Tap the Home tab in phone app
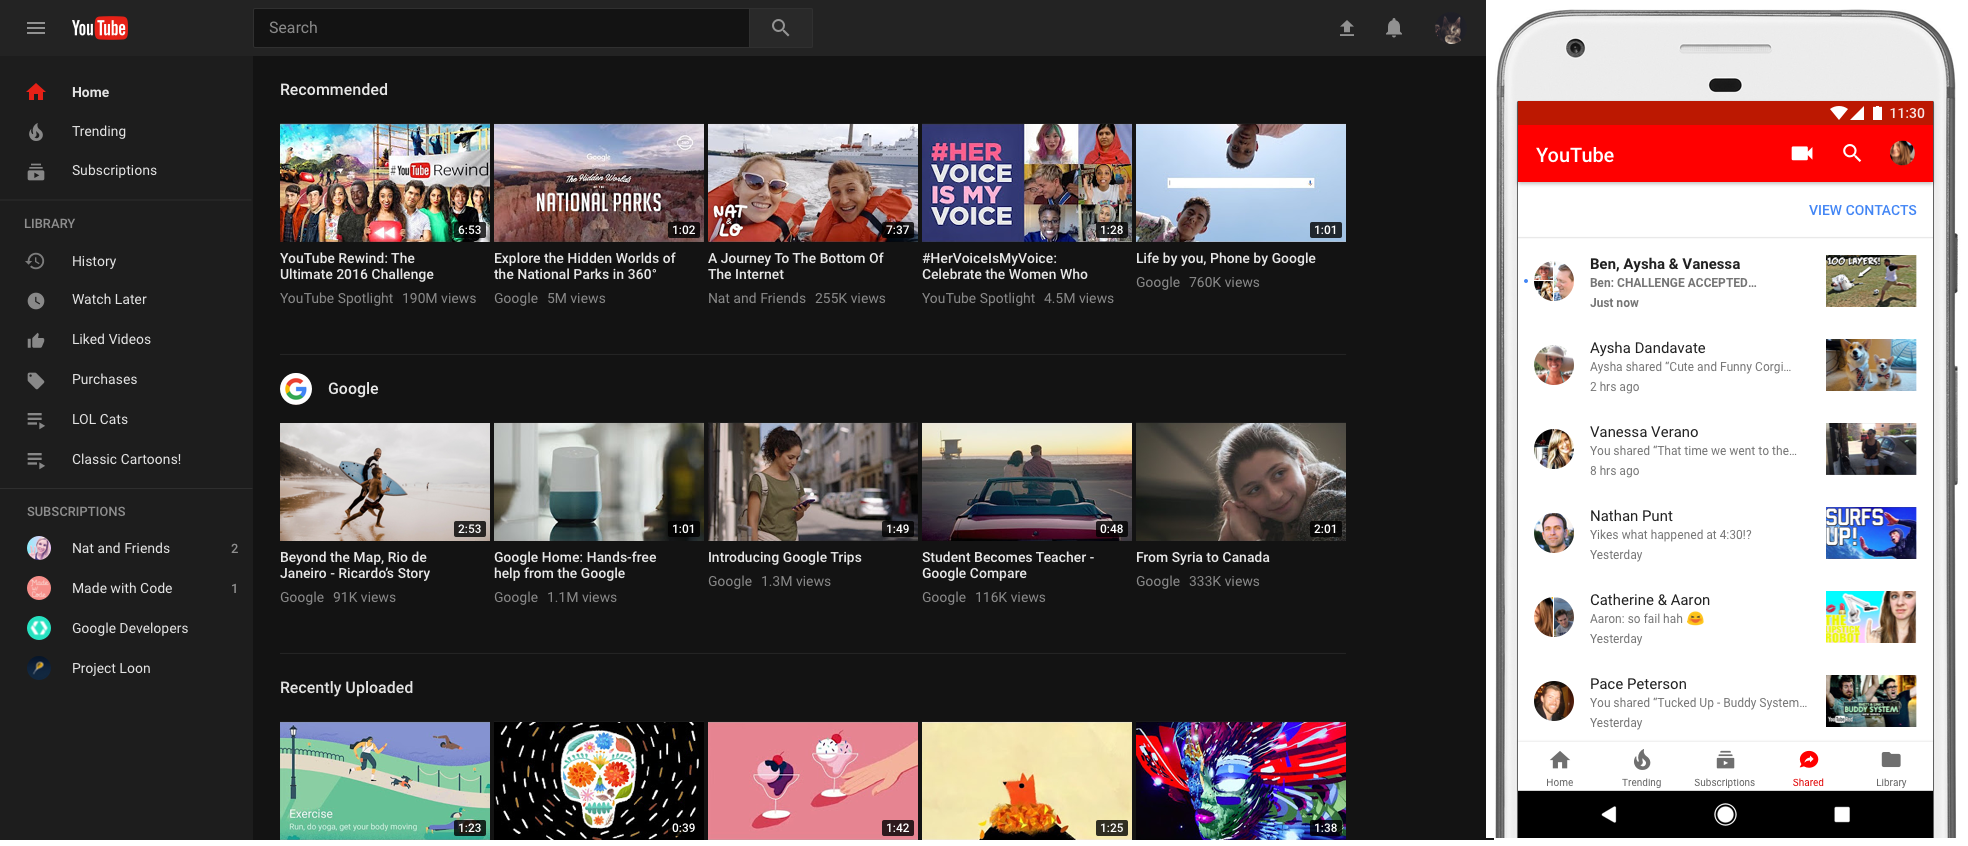 (x=1560, y=768)
